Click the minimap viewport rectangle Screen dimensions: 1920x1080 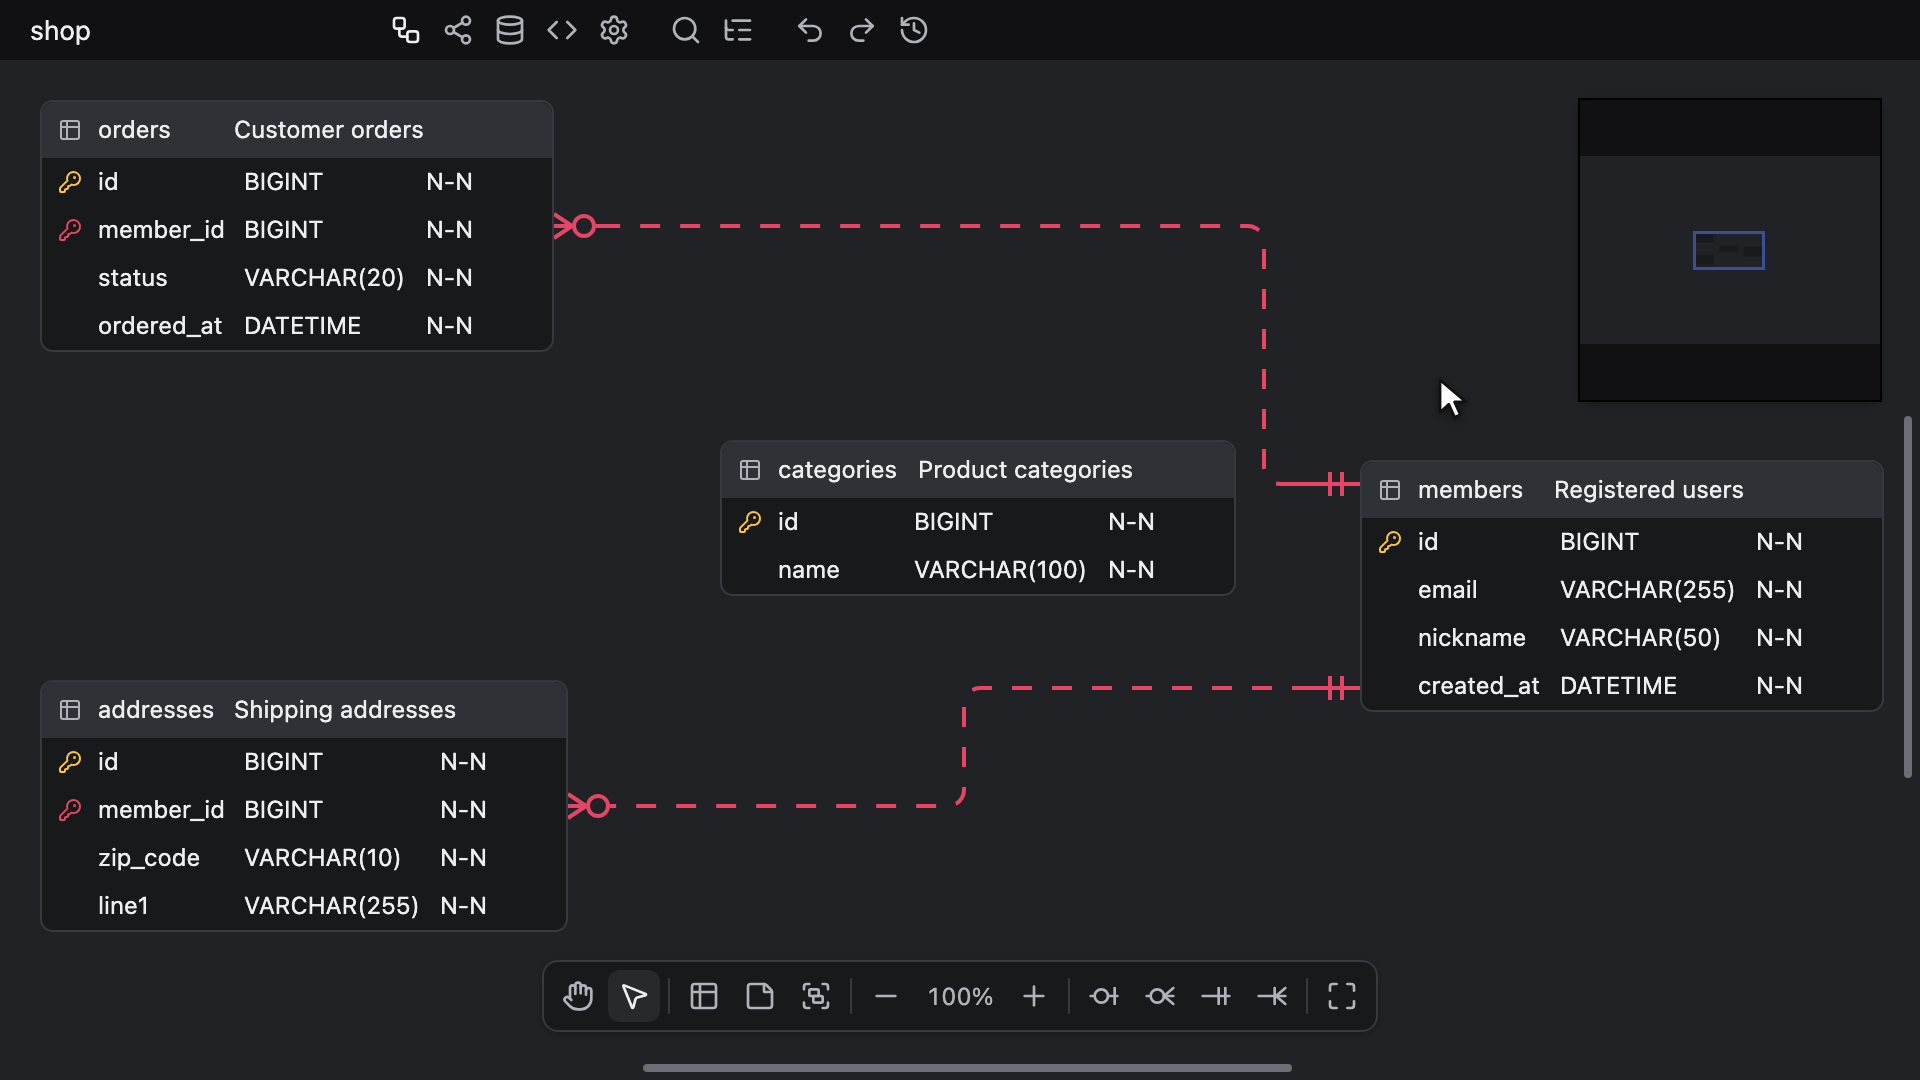(1729, 250)
